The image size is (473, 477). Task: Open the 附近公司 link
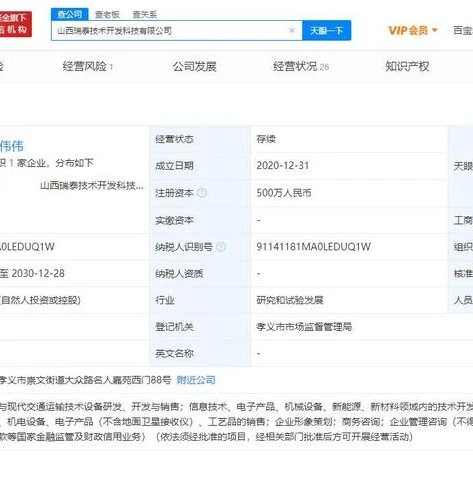pos(196,380)
